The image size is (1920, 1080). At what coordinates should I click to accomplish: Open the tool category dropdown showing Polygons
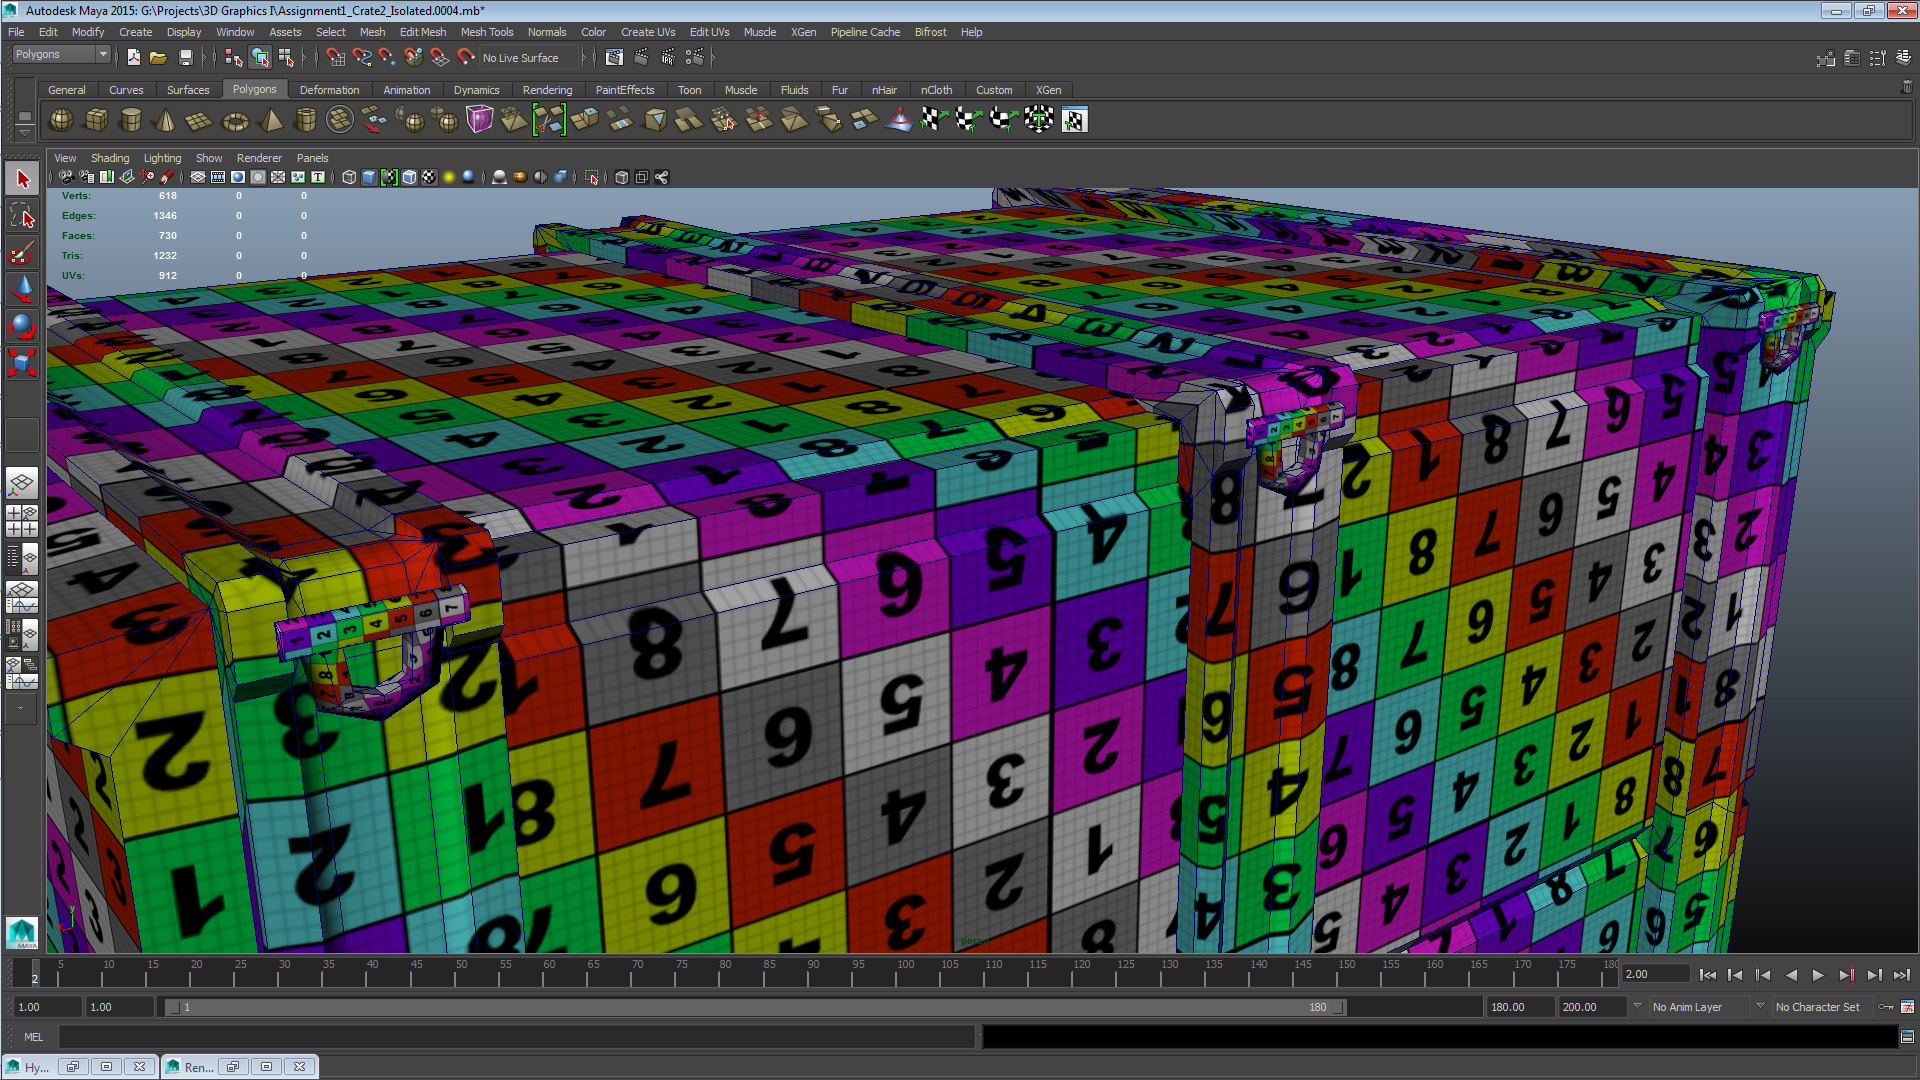[x=60, y=54]
